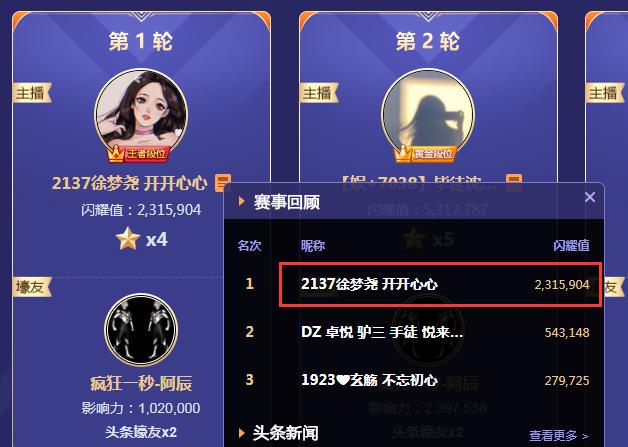Click the 疯狂一秒-阿辰 avatar
The image size is (628, 447).
coord(141,330)
